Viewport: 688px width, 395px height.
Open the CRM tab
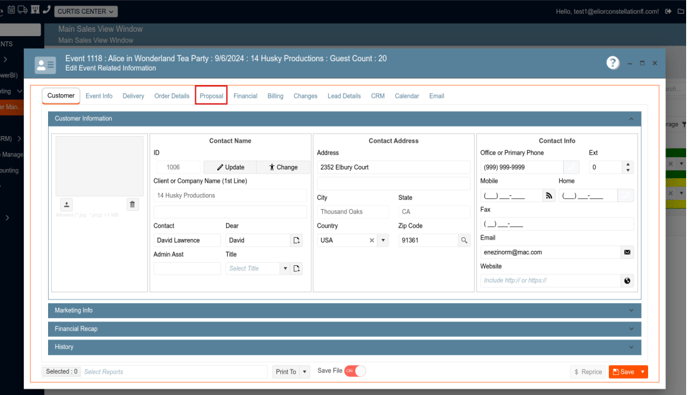coord(378,96)
